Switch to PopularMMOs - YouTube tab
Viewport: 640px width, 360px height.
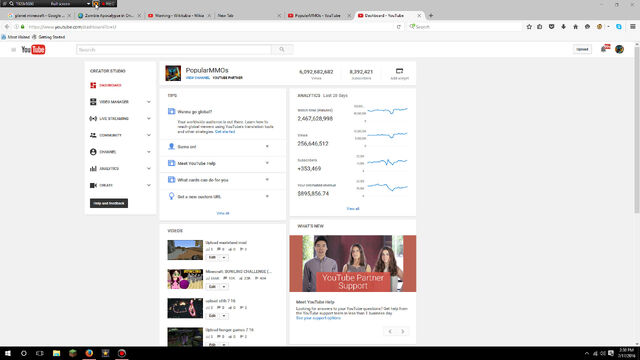point(318,16)
